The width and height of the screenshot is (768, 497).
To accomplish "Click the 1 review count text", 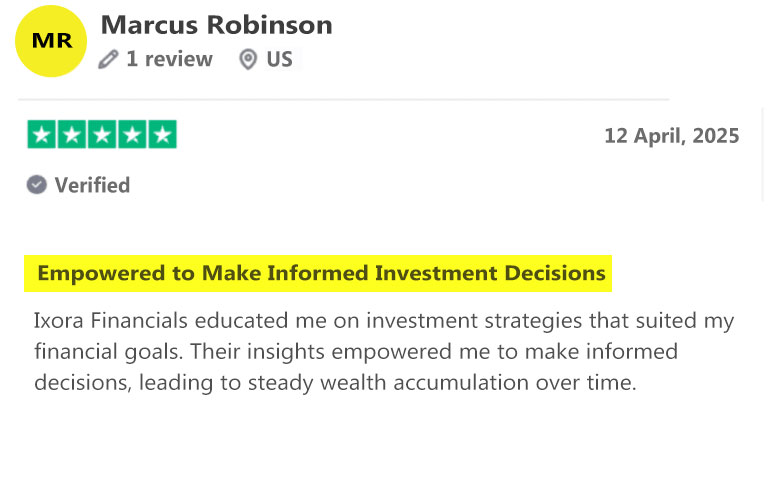I will point(169,59).
